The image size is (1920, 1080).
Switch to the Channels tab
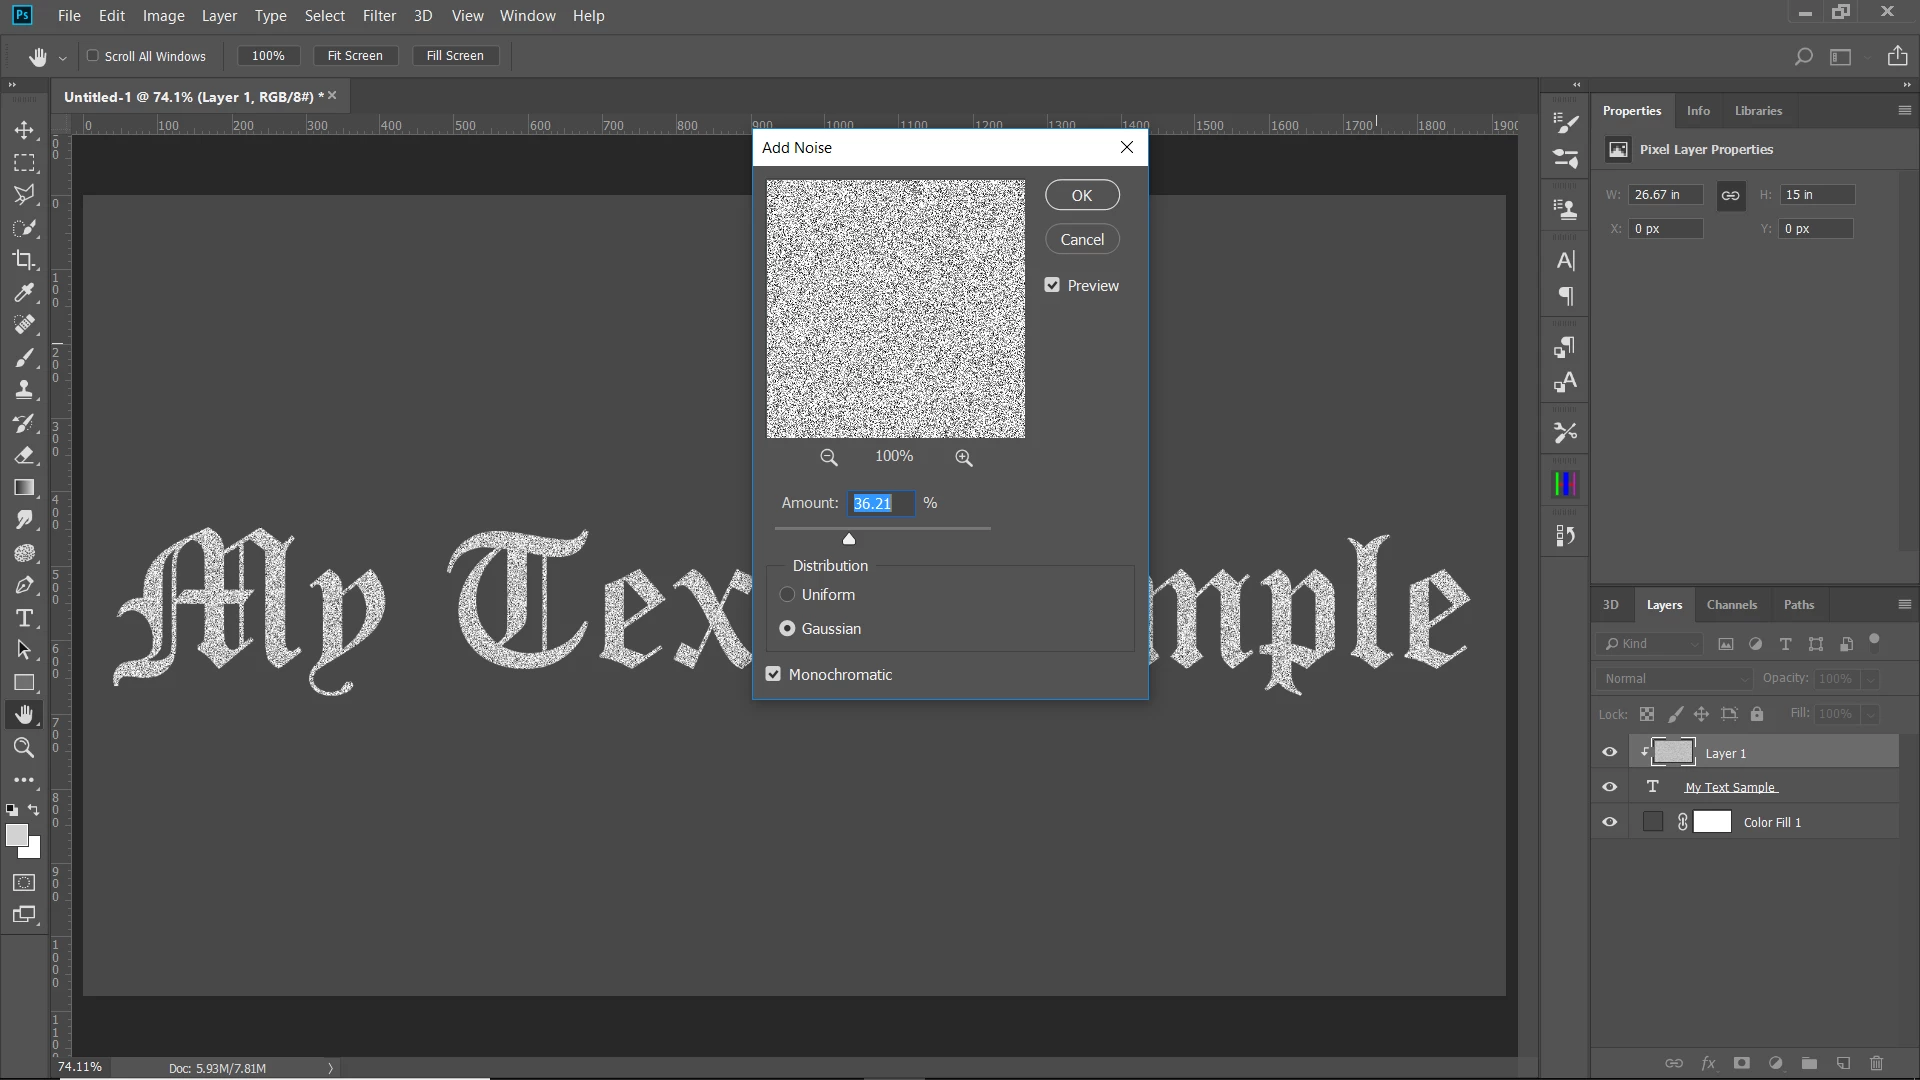1731,604
